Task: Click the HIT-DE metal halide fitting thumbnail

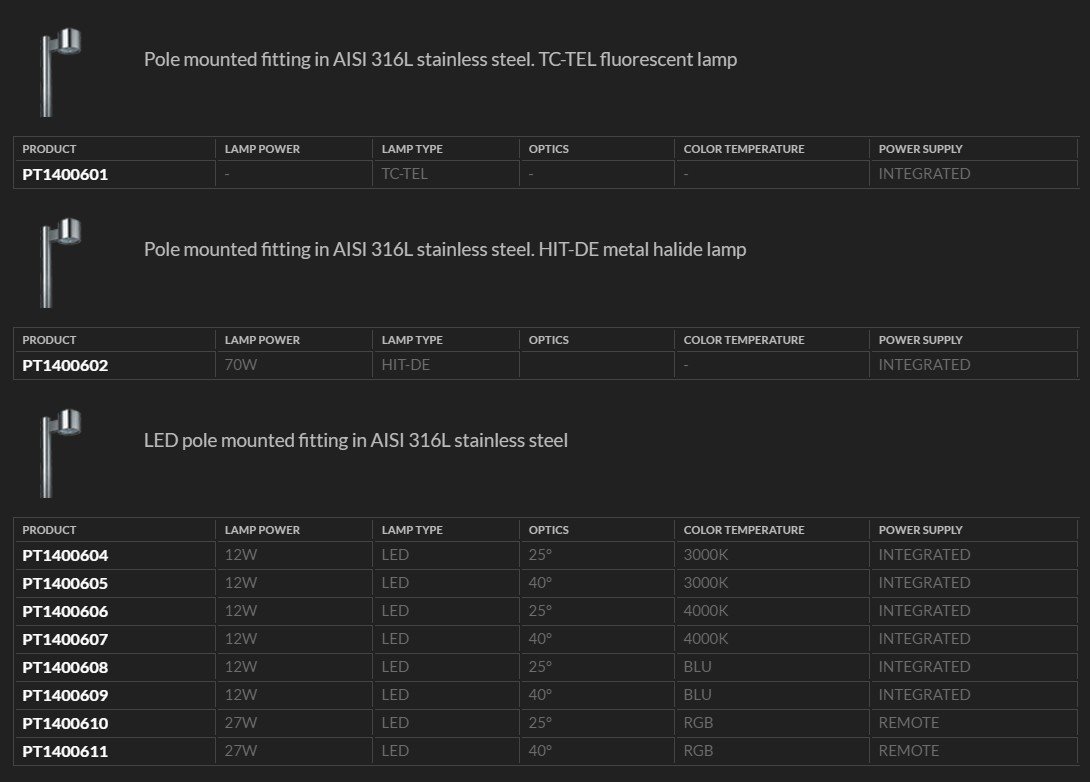Action: [59, 262]
